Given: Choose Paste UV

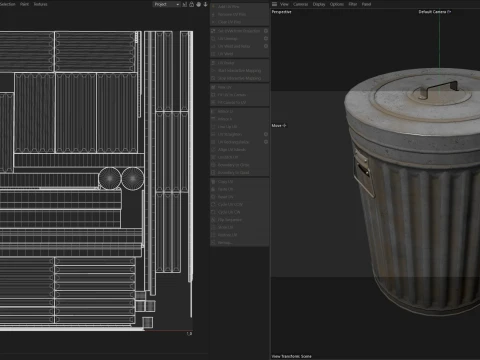Looking at the screenshot, I should 240,189.
